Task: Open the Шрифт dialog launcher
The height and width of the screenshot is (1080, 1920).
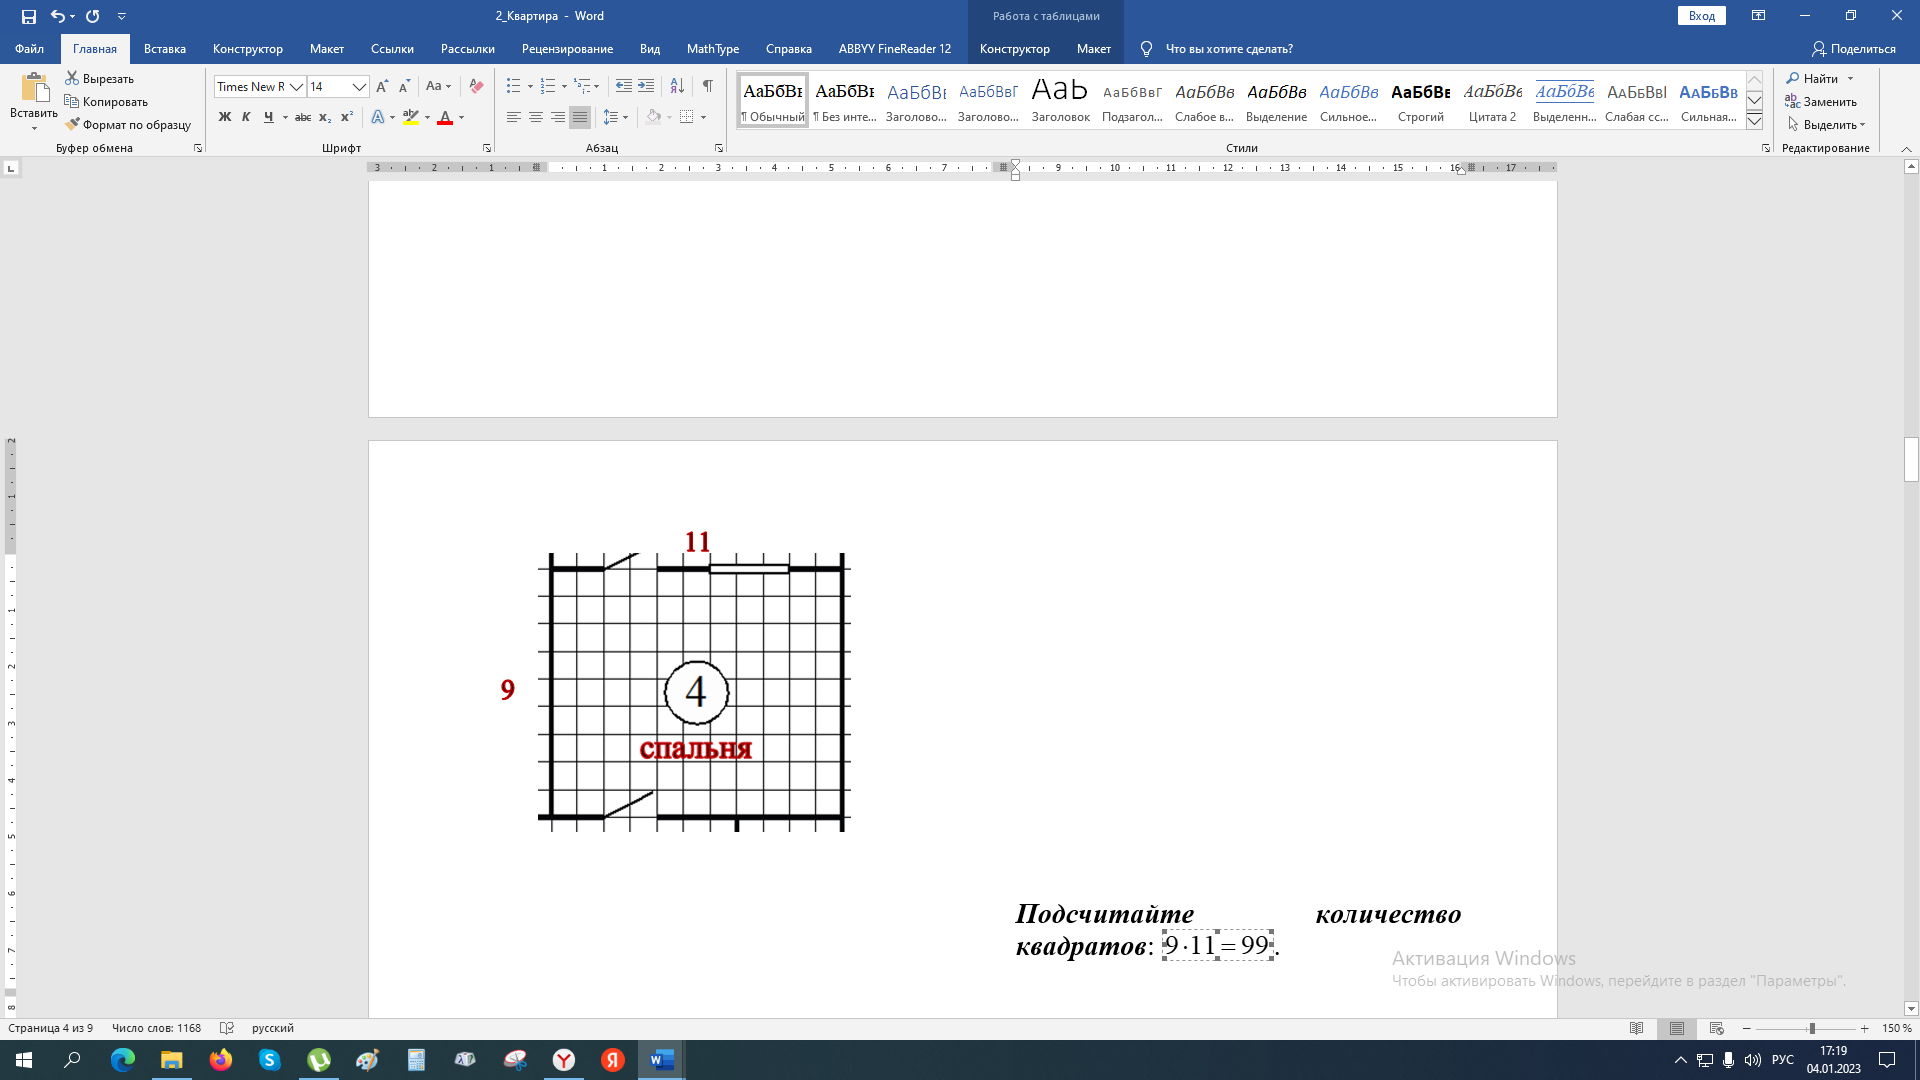Action: [487, 148]
